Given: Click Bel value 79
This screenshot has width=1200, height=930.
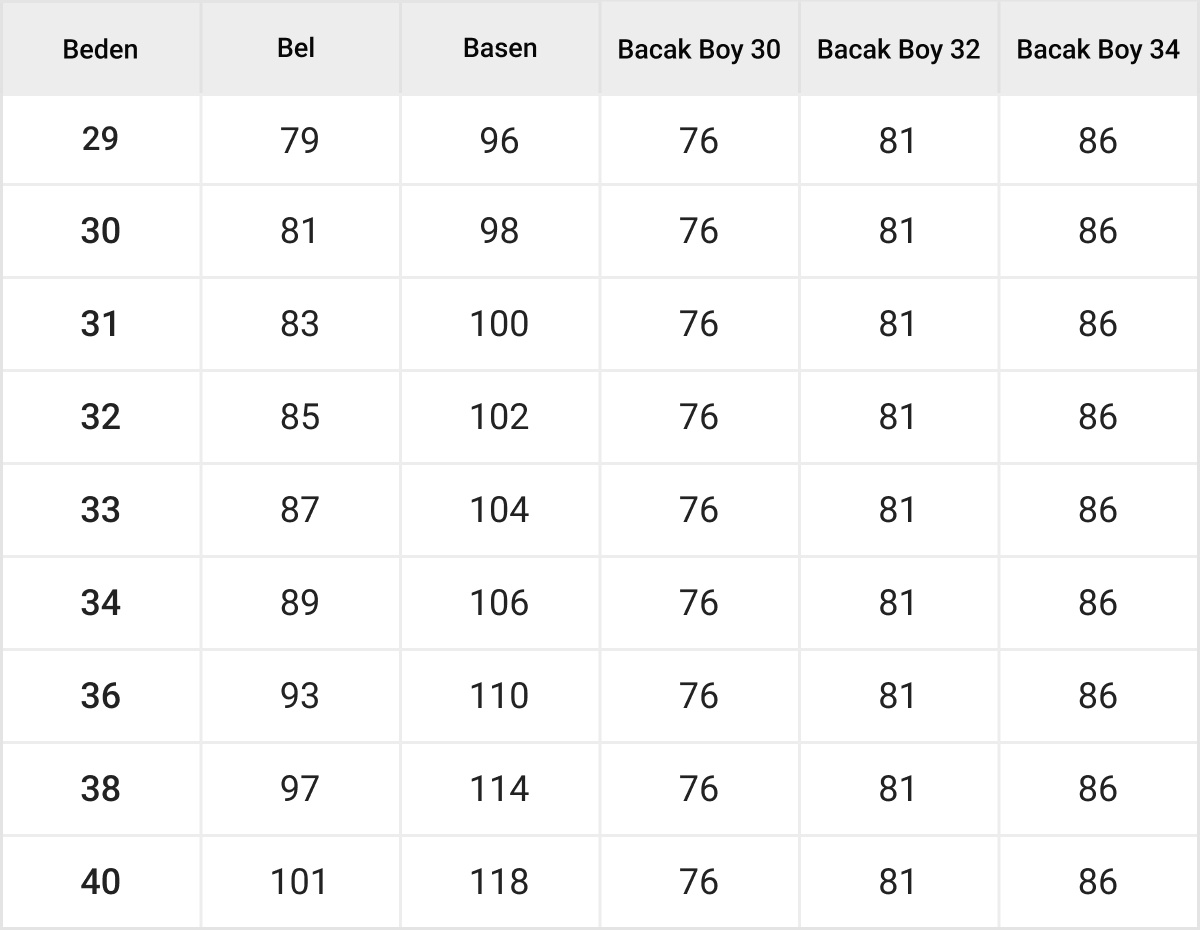Looking at the screenshot, I should pyautogui.click(x=299, y=140).
